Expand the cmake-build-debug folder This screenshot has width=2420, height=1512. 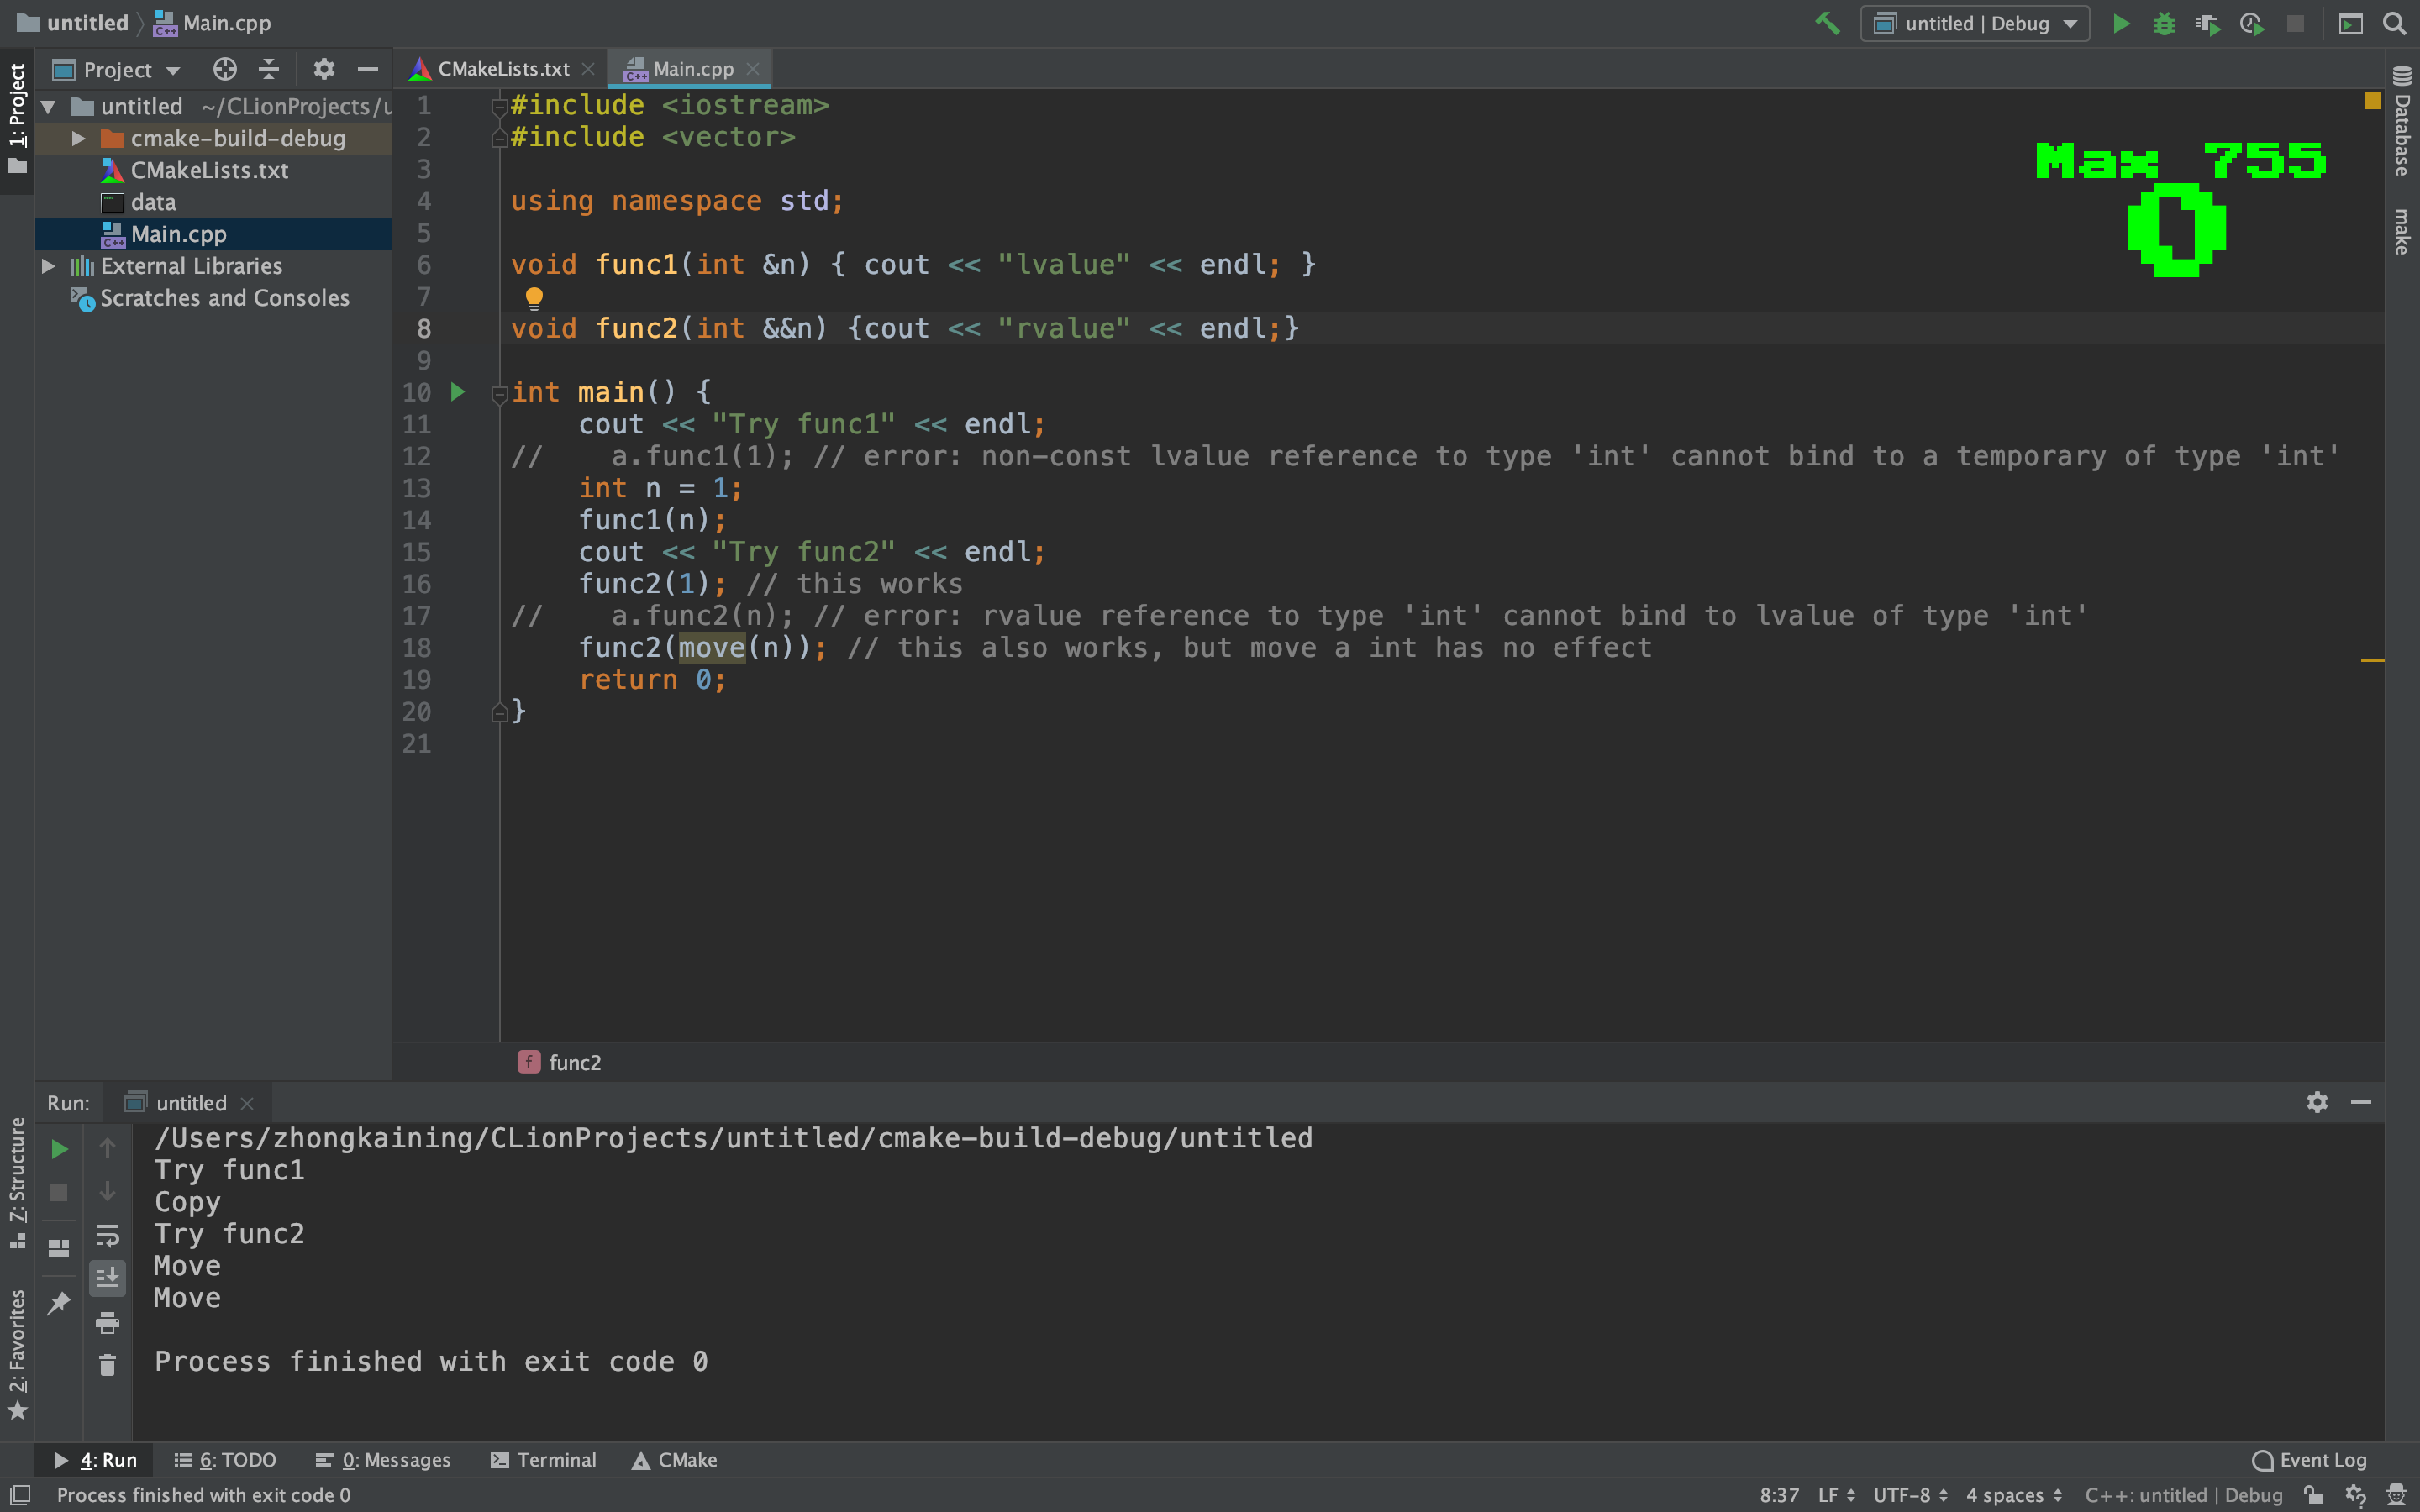coord(78,138)
